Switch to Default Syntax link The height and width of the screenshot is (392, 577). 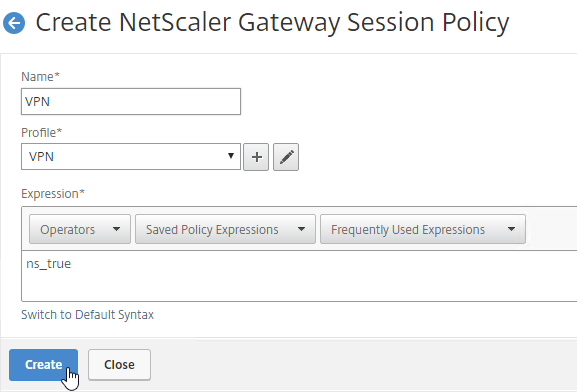[88, 315]
